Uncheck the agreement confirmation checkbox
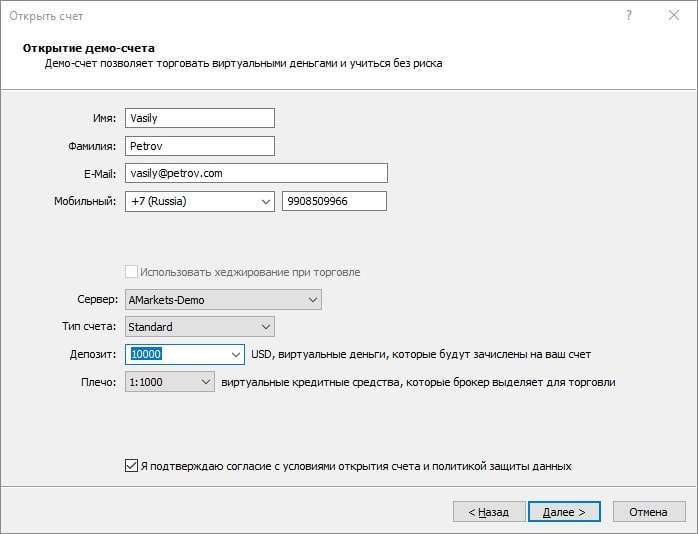 pyautogui.click(x=131, y=466)
